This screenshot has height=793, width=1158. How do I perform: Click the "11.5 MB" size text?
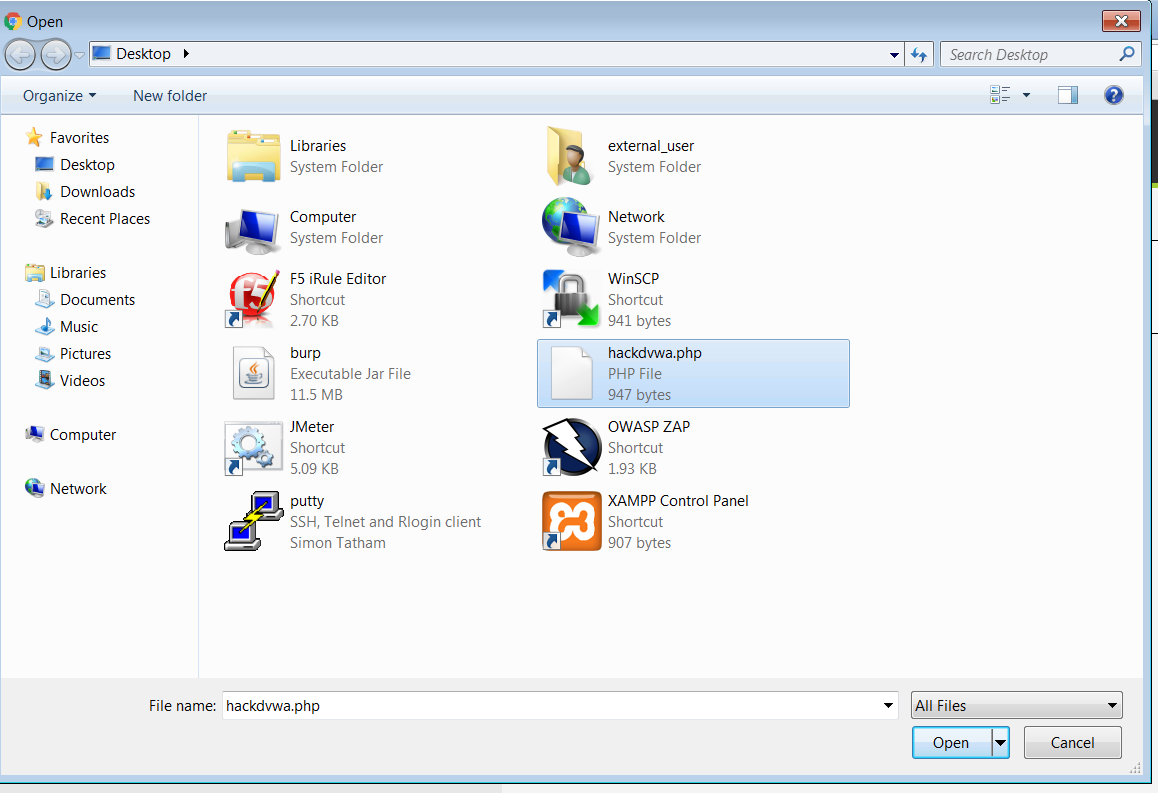coord(316,395)
